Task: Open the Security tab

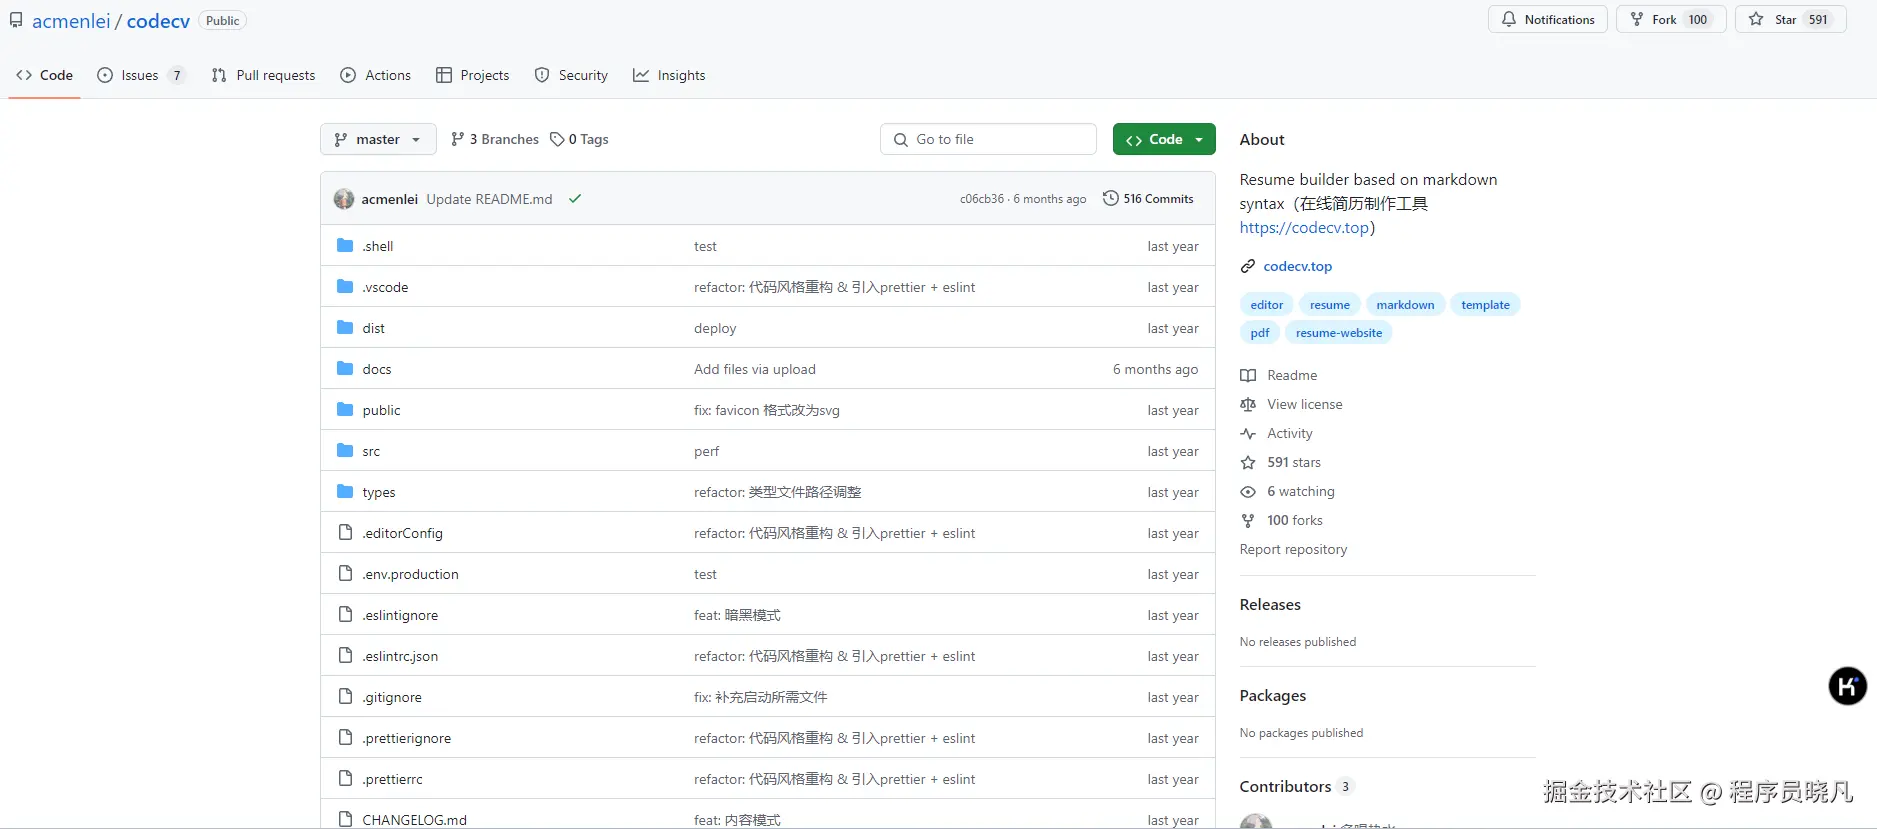Action: (571, 75)
